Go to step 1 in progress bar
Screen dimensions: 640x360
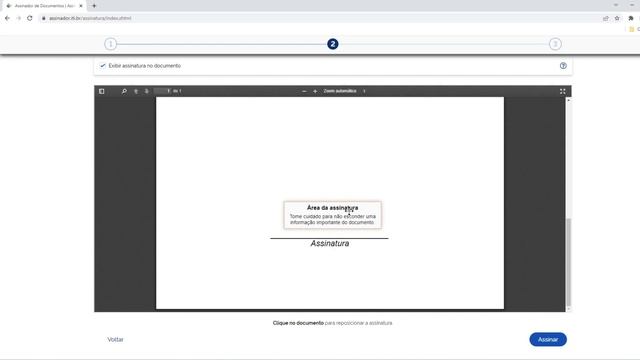(110, 44)
